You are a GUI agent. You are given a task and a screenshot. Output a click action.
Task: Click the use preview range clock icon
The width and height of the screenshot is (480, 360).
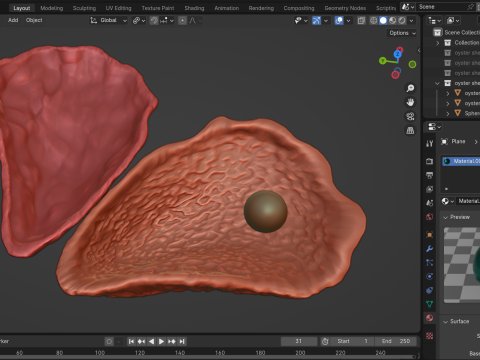coord(325,341)
